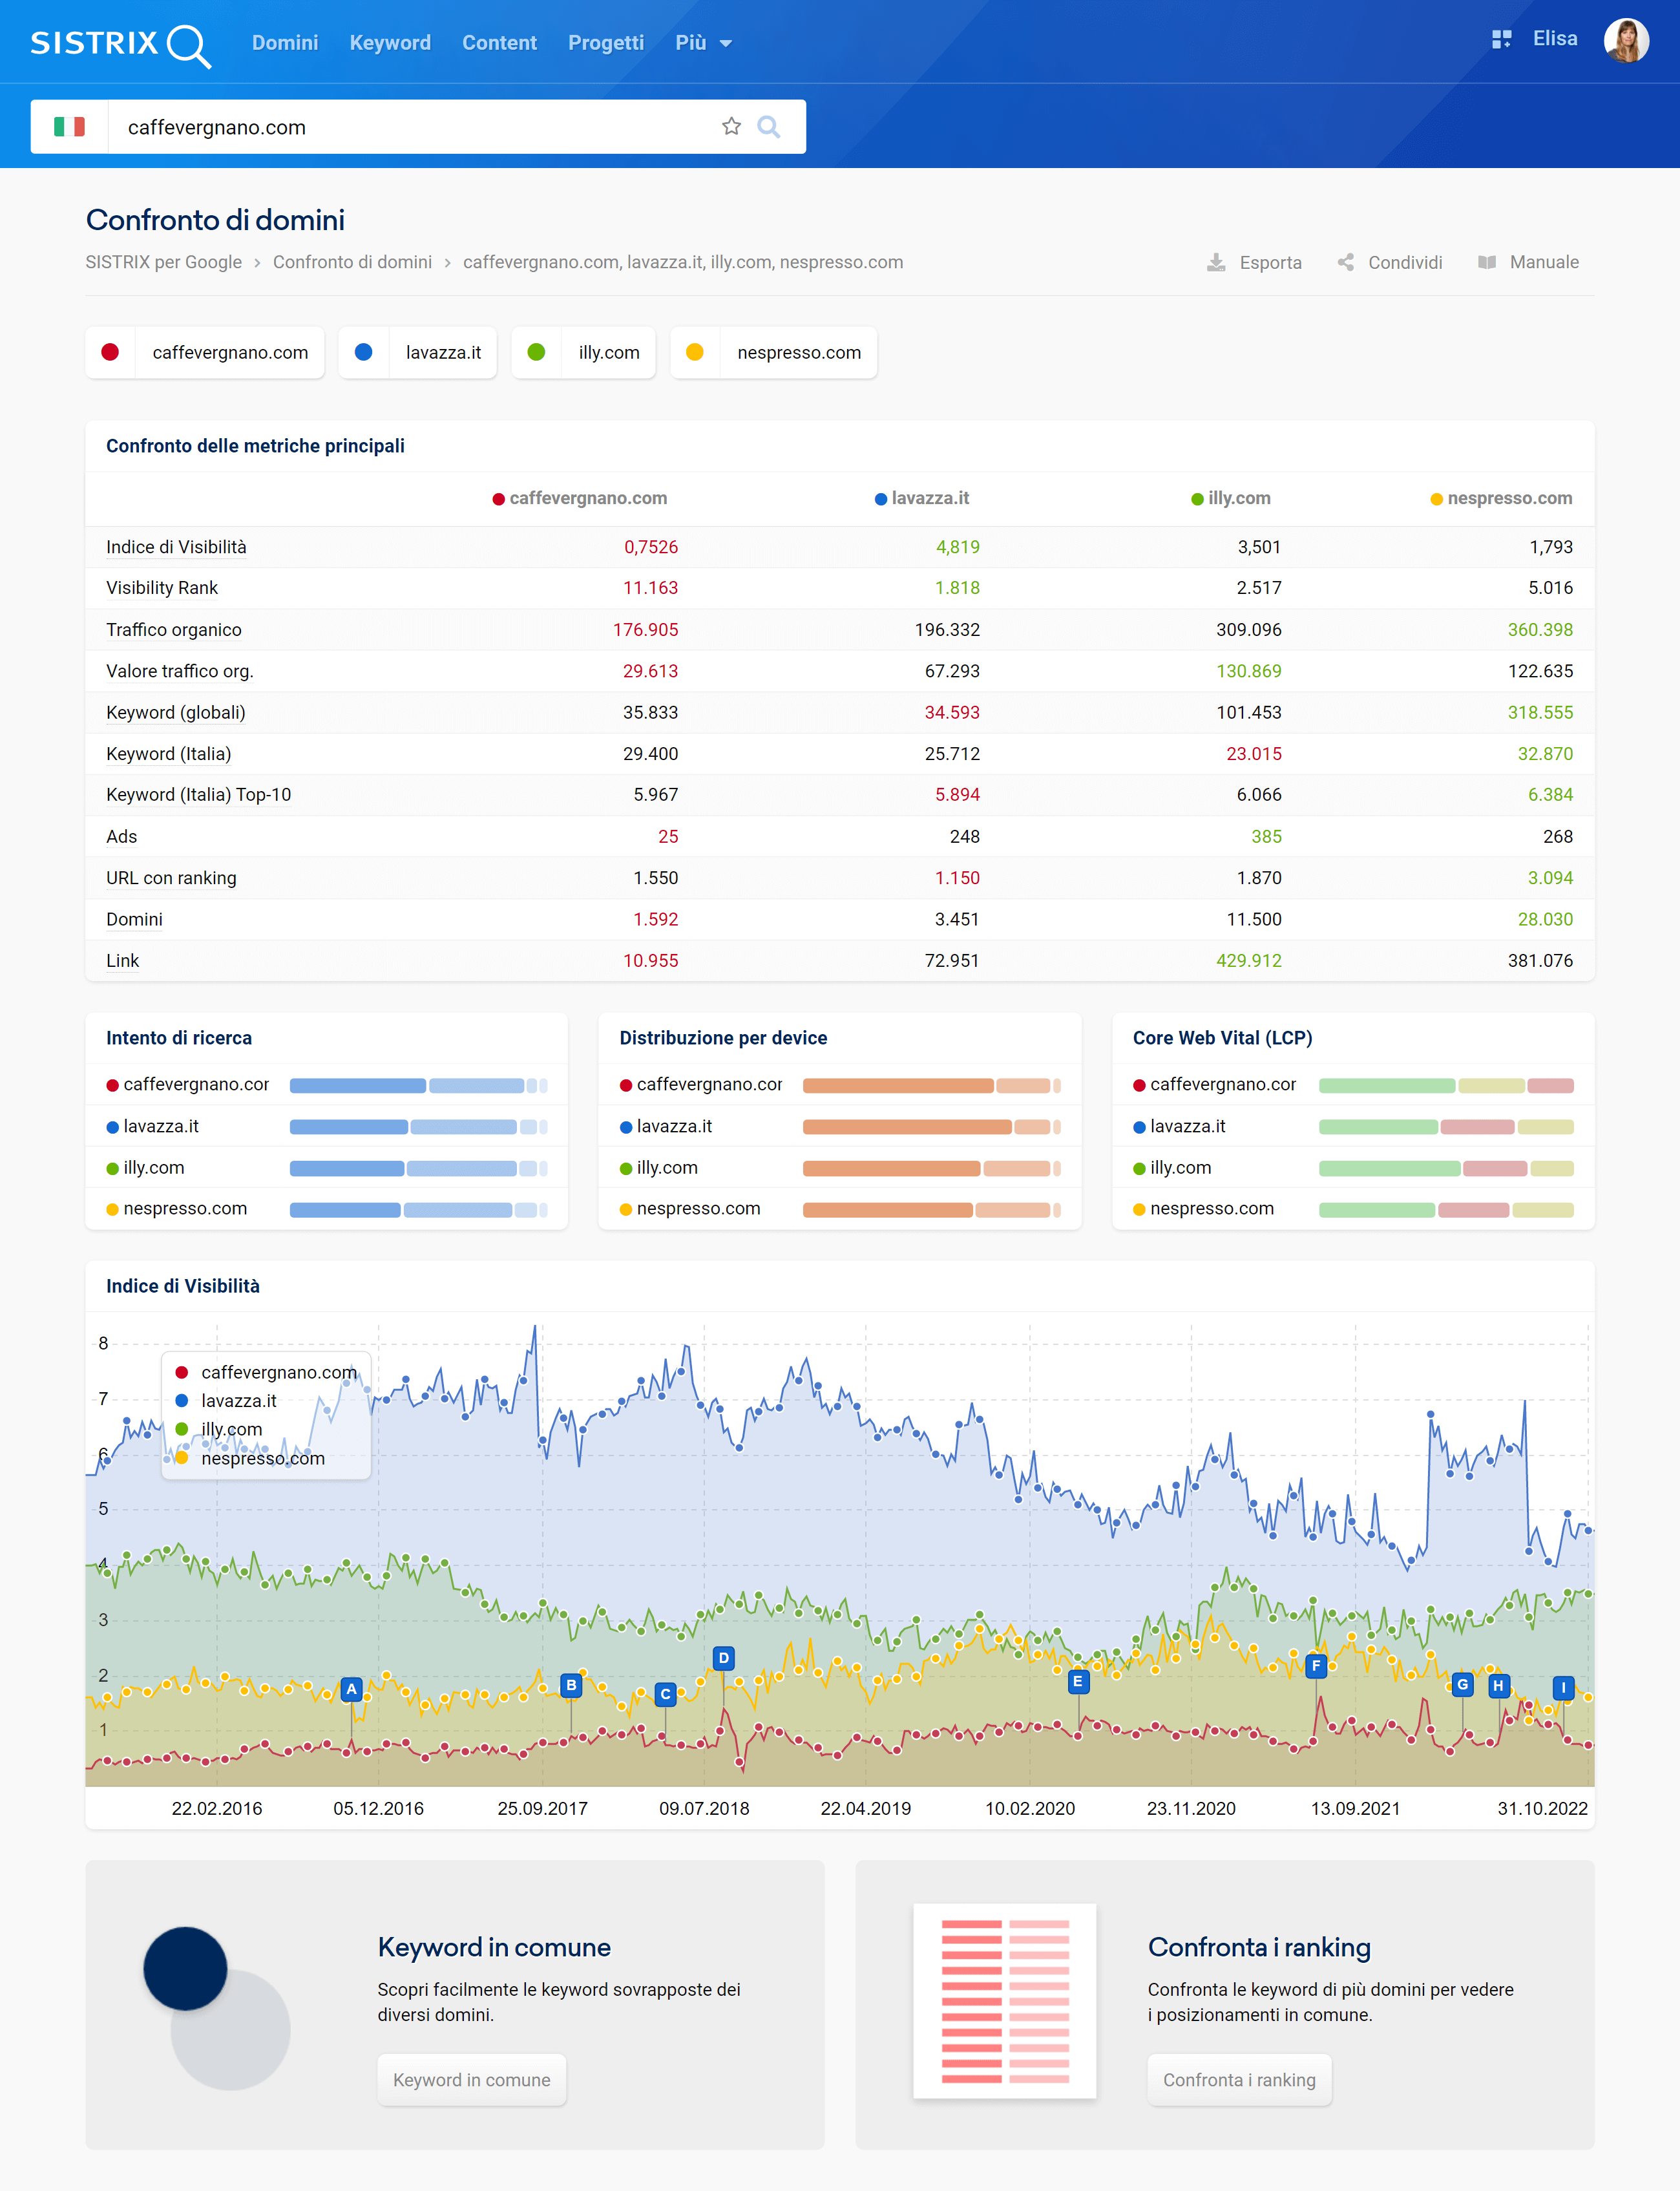Click event pin D on chart

(x=724, y=1658)
